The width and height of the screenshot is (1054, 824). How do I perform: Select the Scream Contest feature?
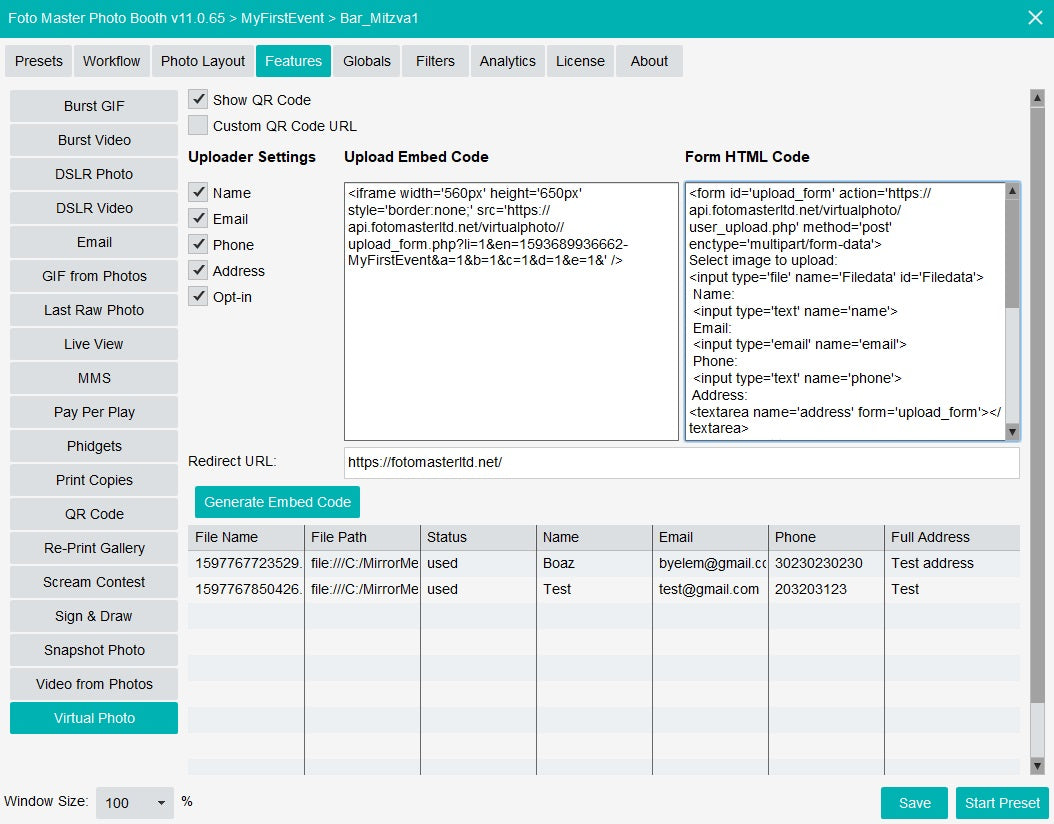(94, 582)
